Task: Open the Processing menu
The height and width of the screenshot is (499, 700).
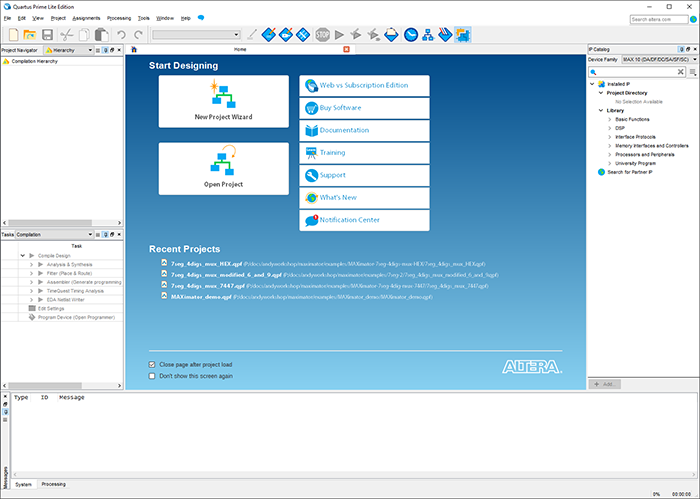Action: tap(119, 18)
